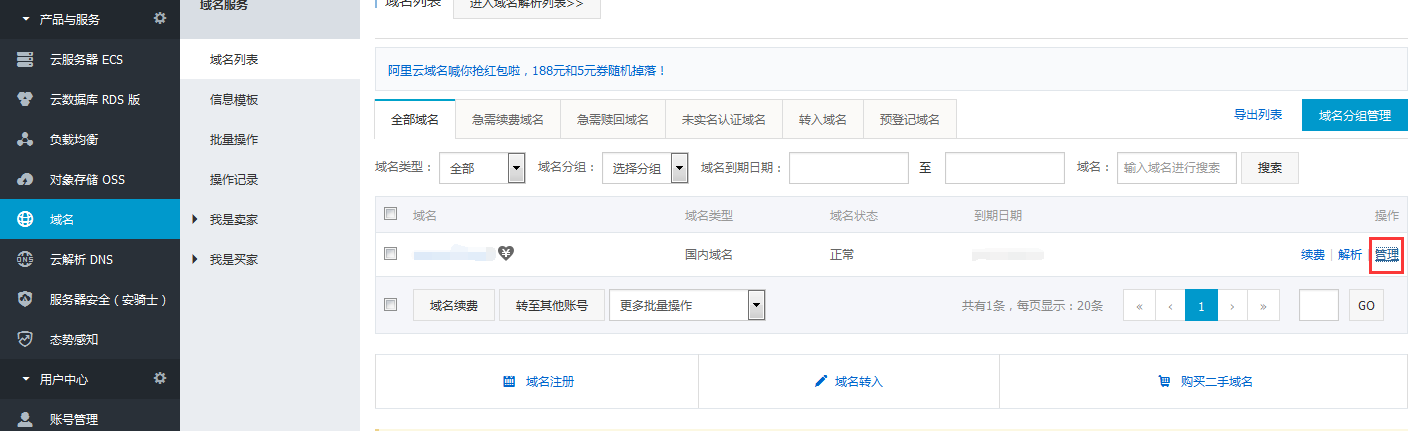Toggle the select-all checkbox in table header
Viewport: 1413px width, 431px height.
pos(391,214)
